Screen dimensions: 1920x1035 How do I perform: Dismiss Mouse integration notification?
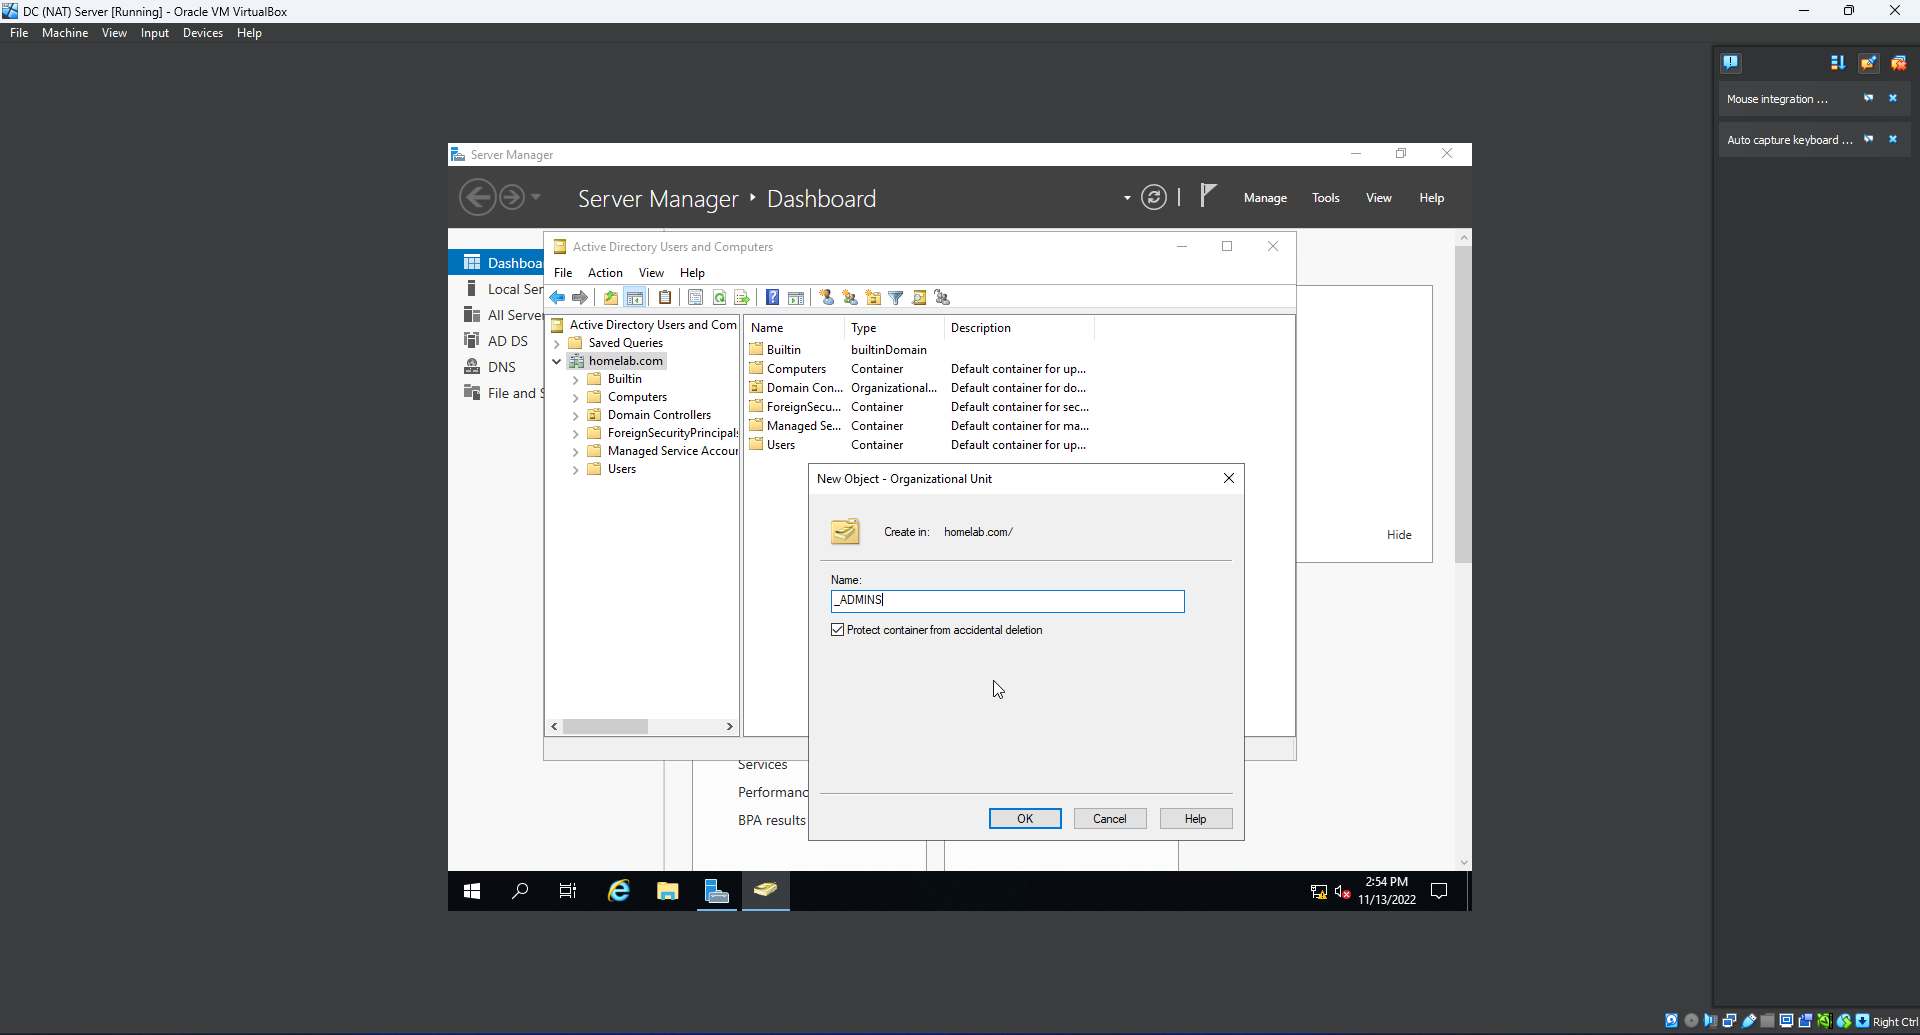click(x=1893, y=98)
